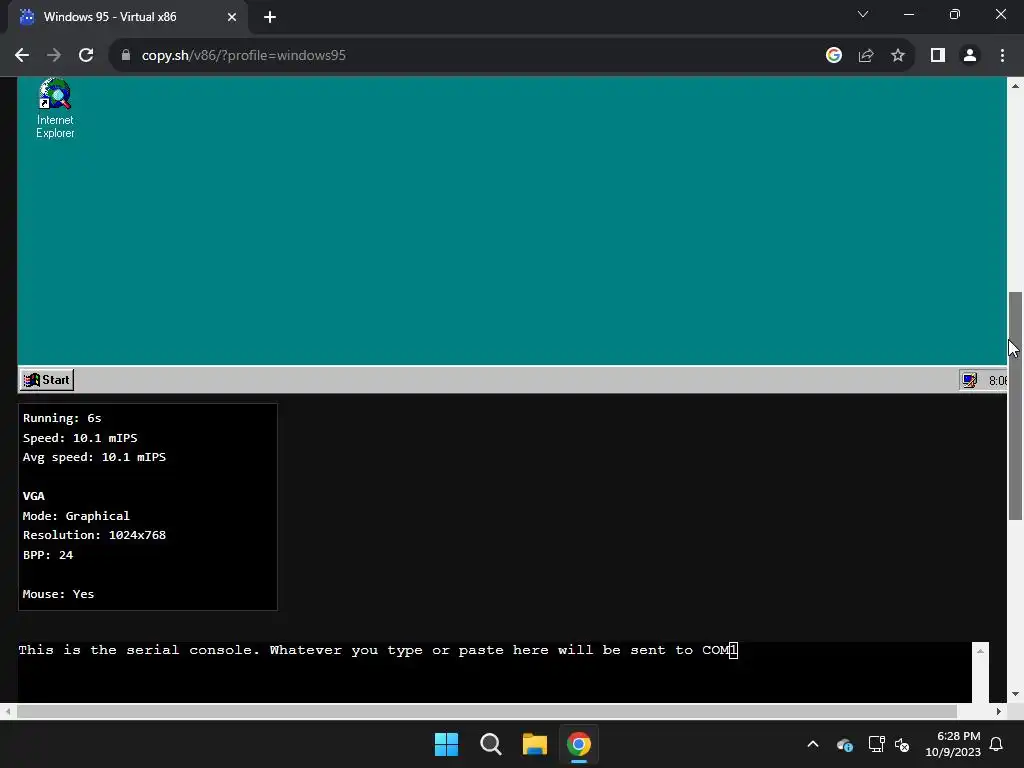View site security lock information

(126, 56)
